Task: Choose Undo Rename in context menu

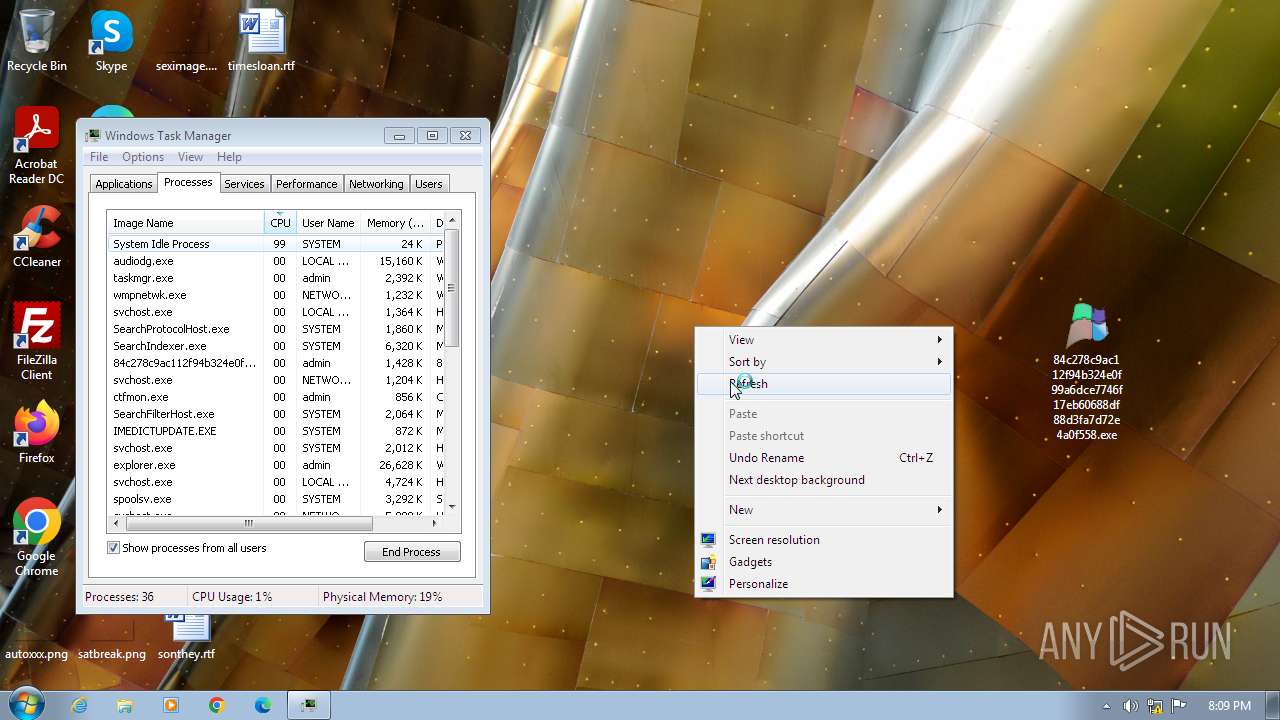Action: [x=824, y=458]
